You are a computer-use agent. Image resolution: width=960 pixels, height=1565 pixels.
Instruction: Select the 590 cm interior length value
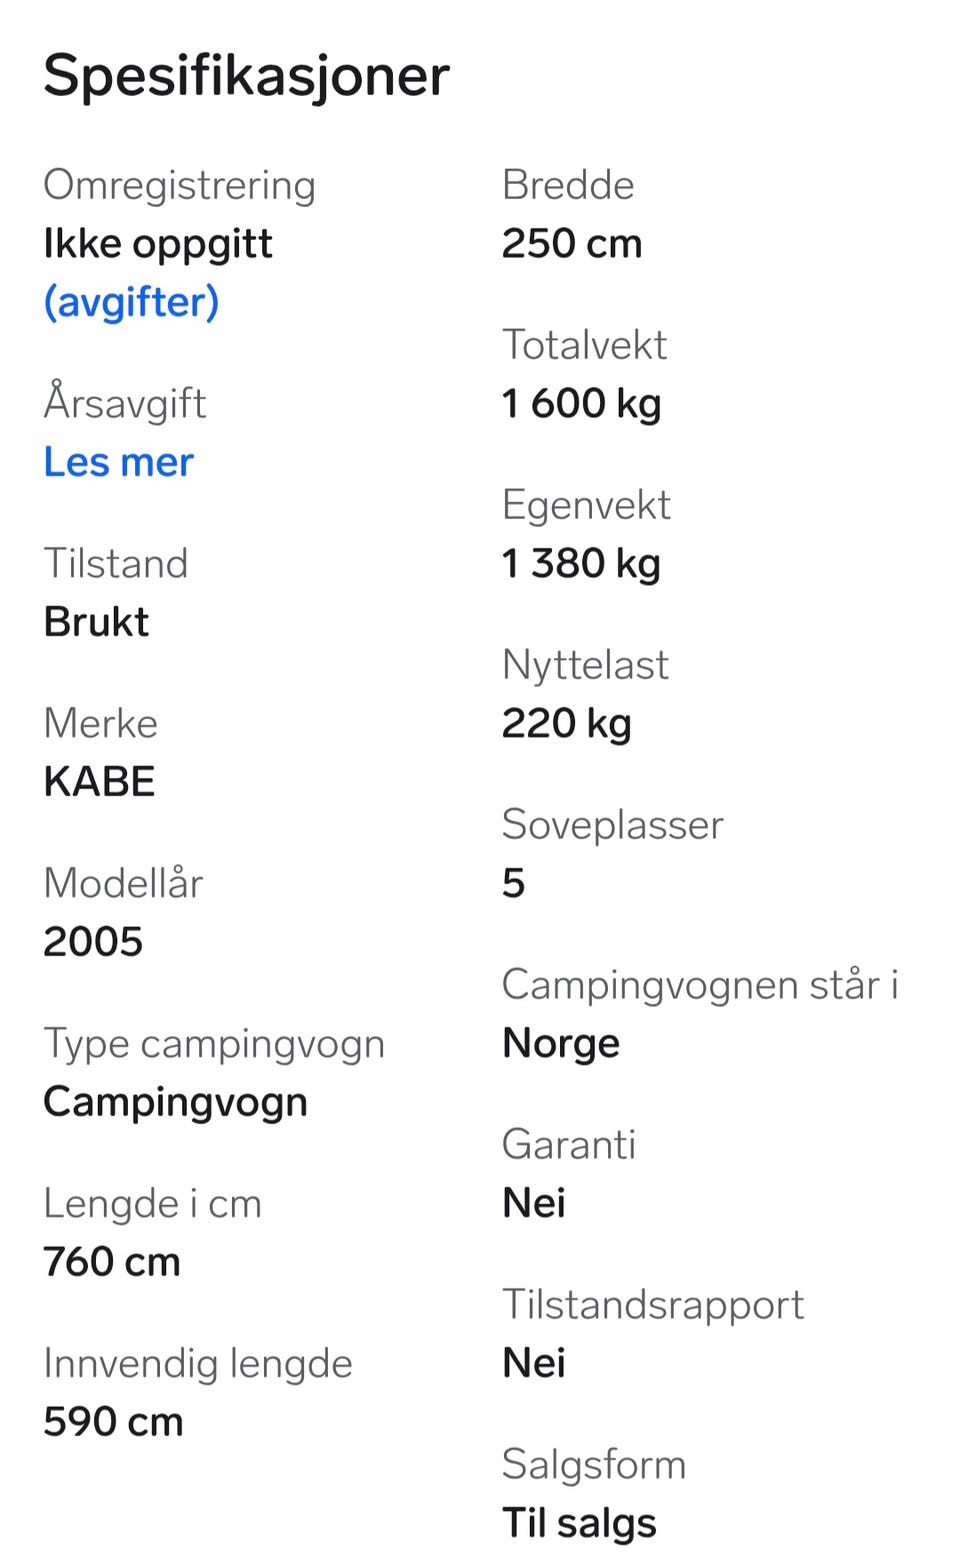[113, 1422]
